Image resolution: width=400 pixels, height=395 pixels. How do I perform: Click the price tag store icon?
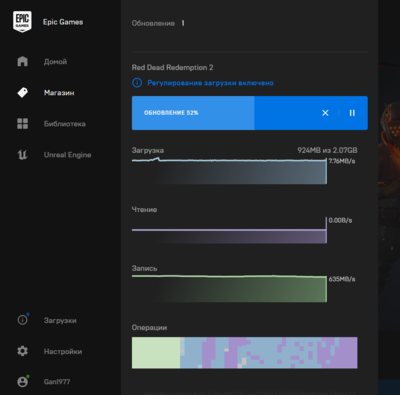coord(22,92)
